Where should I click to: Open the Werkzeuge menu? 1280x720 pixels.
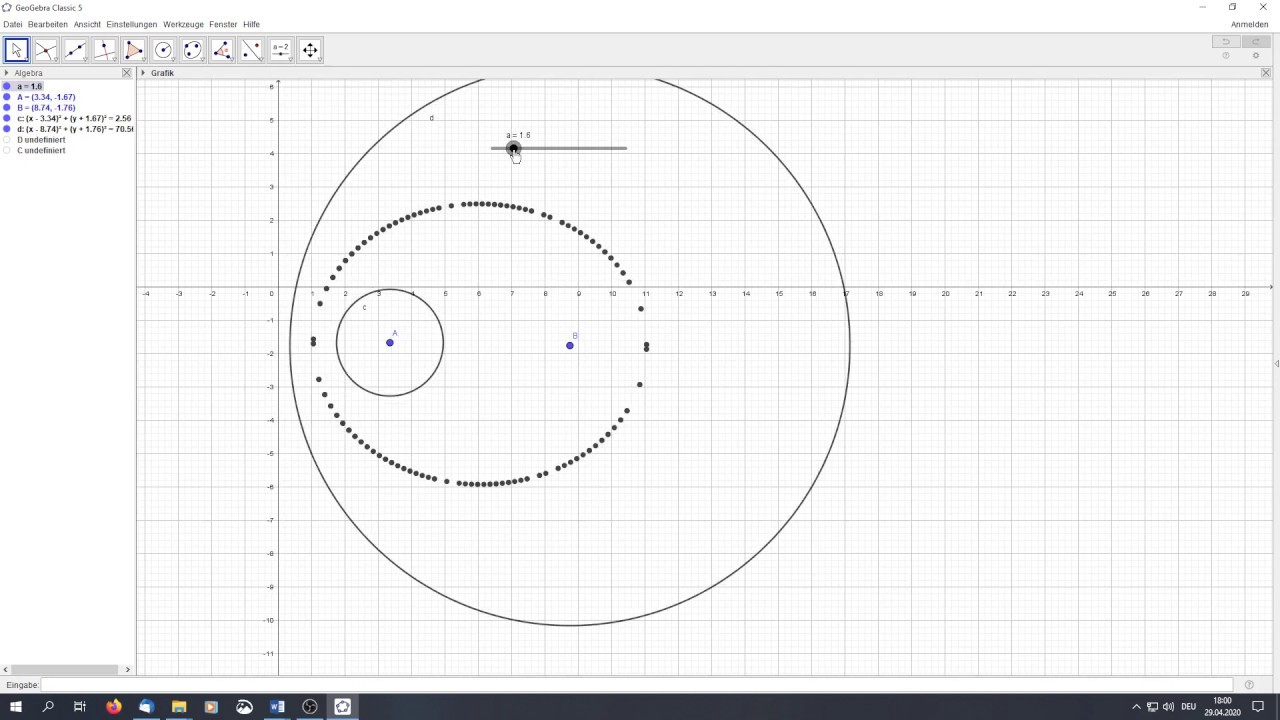coord(184,24)
